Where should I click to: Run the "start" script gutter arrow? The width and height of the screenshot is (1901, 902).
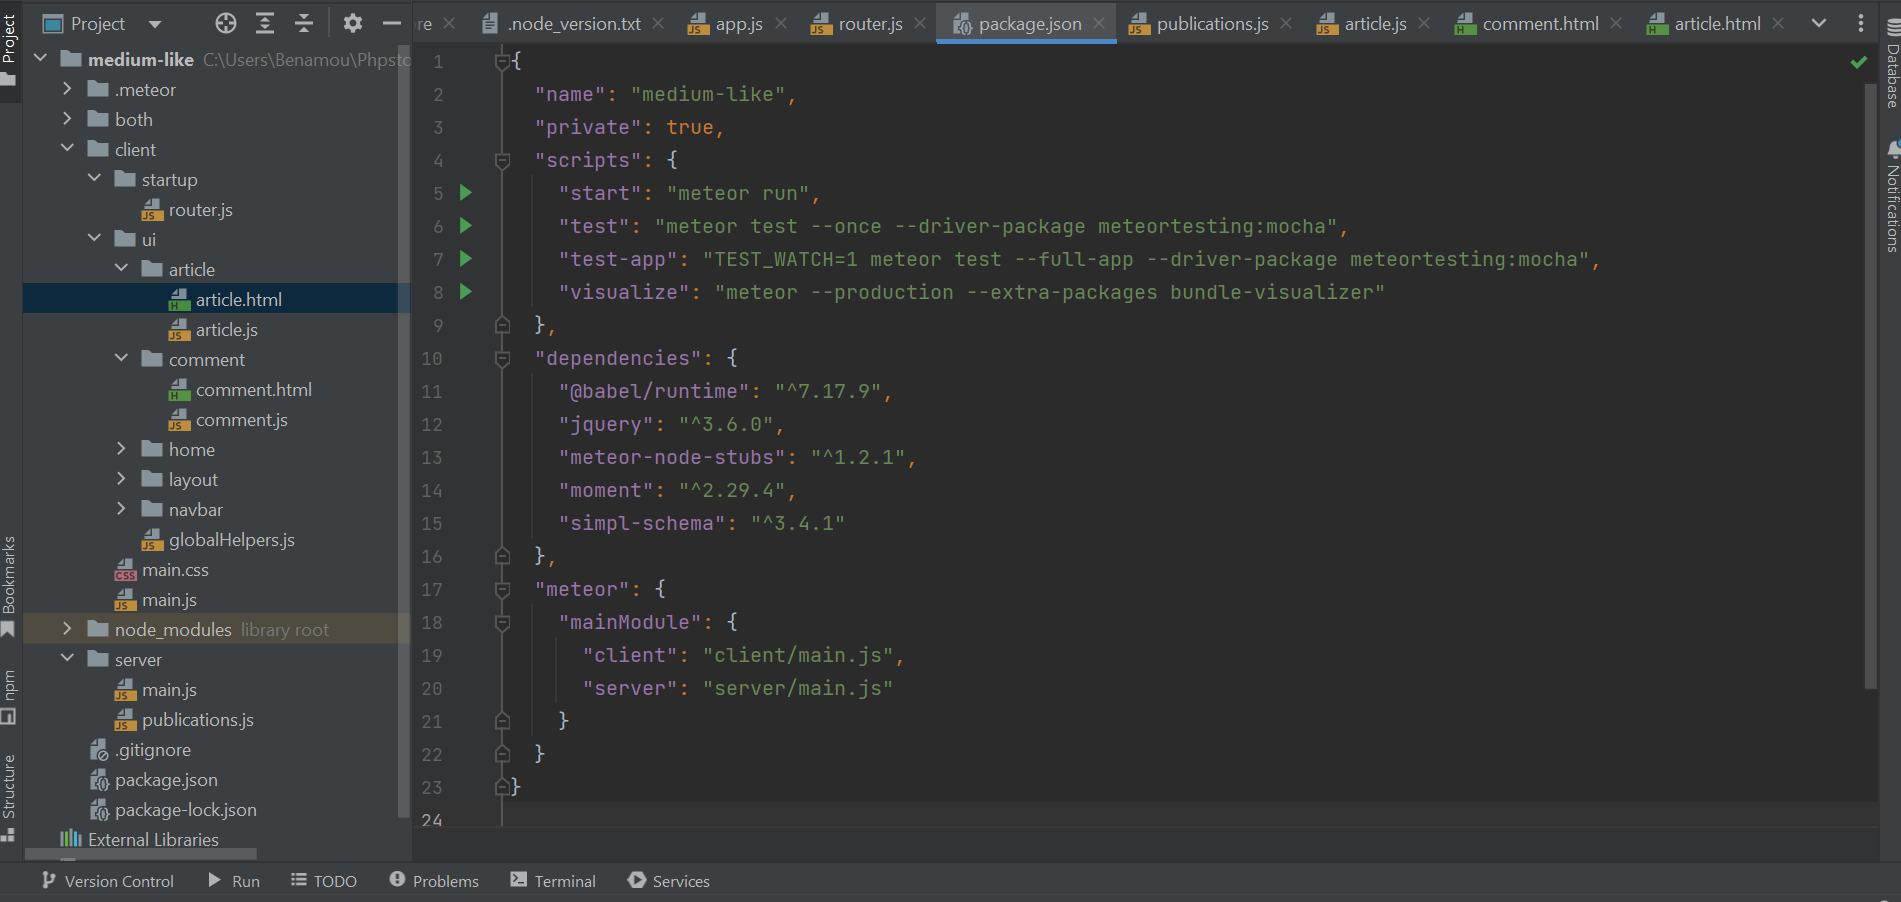[465, 193]
